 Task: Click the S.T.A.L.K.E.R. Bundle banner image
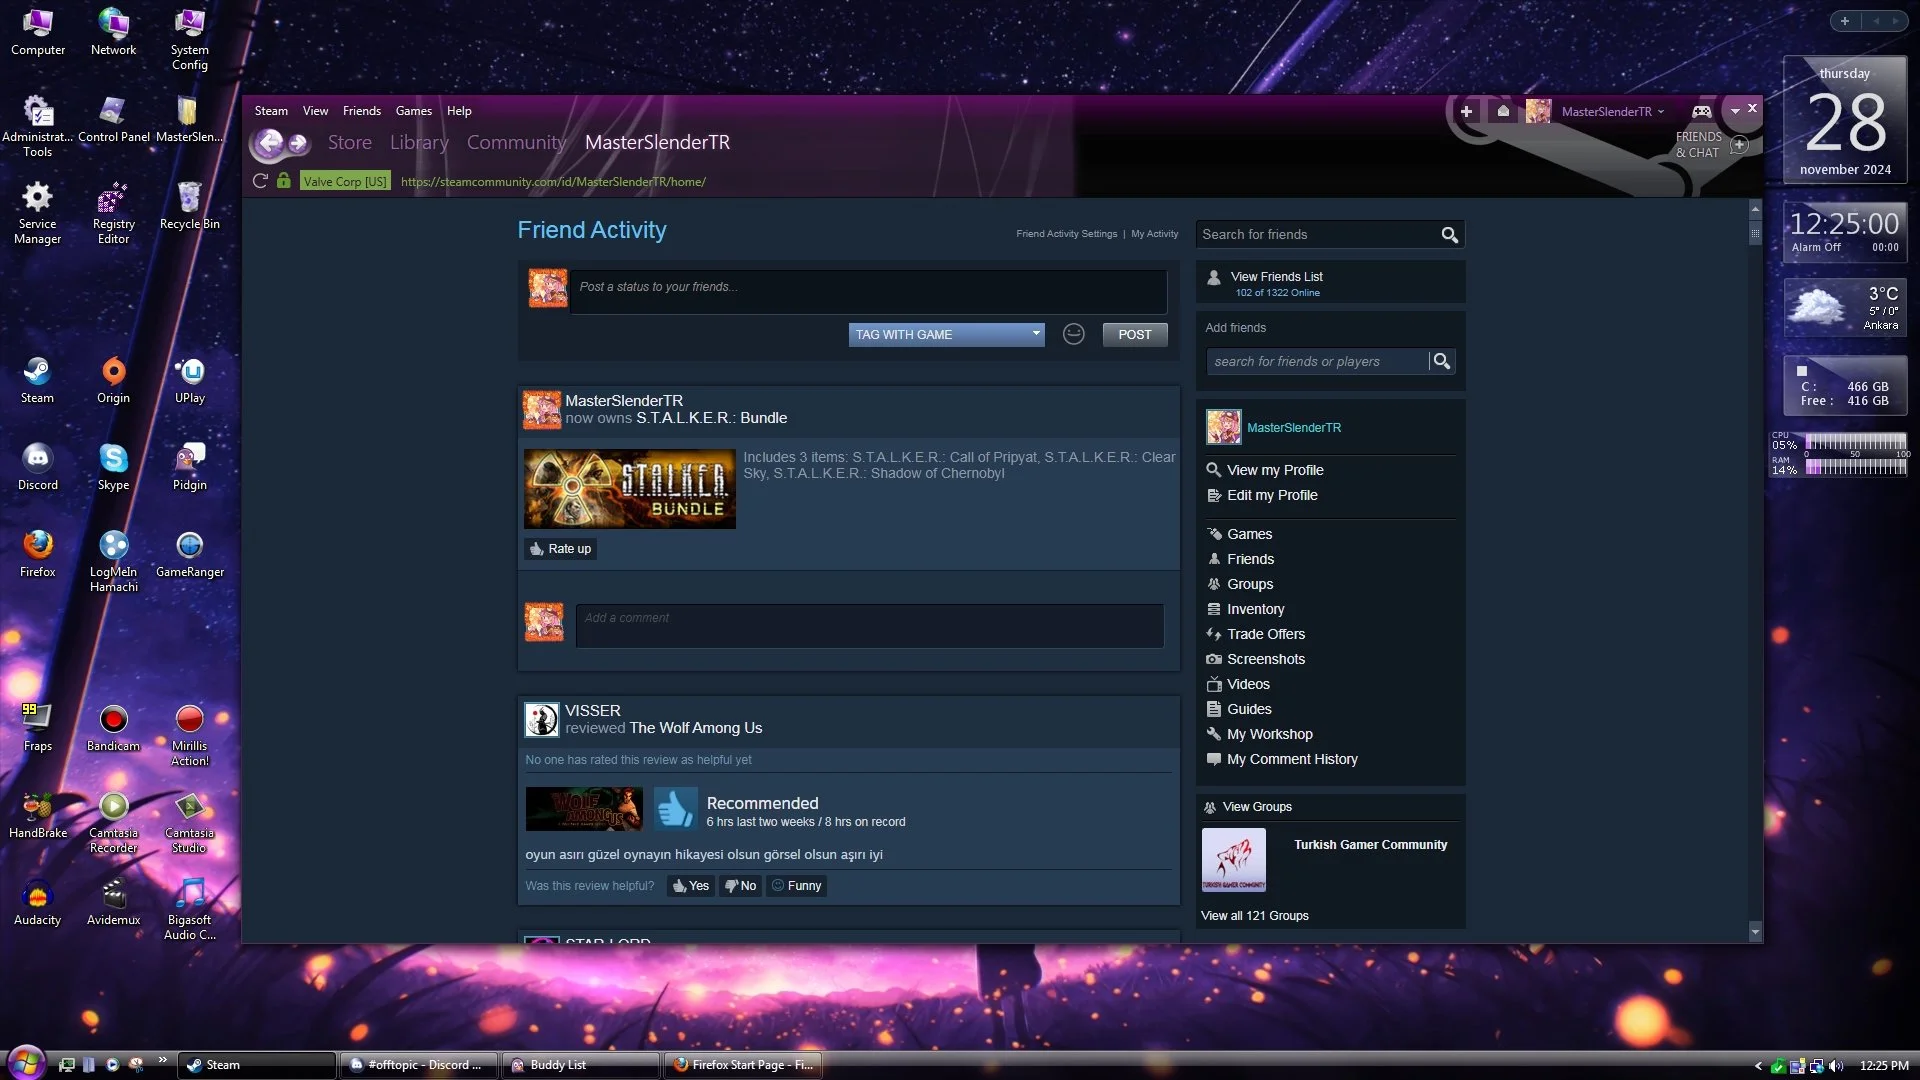click(x=630, y=489)
